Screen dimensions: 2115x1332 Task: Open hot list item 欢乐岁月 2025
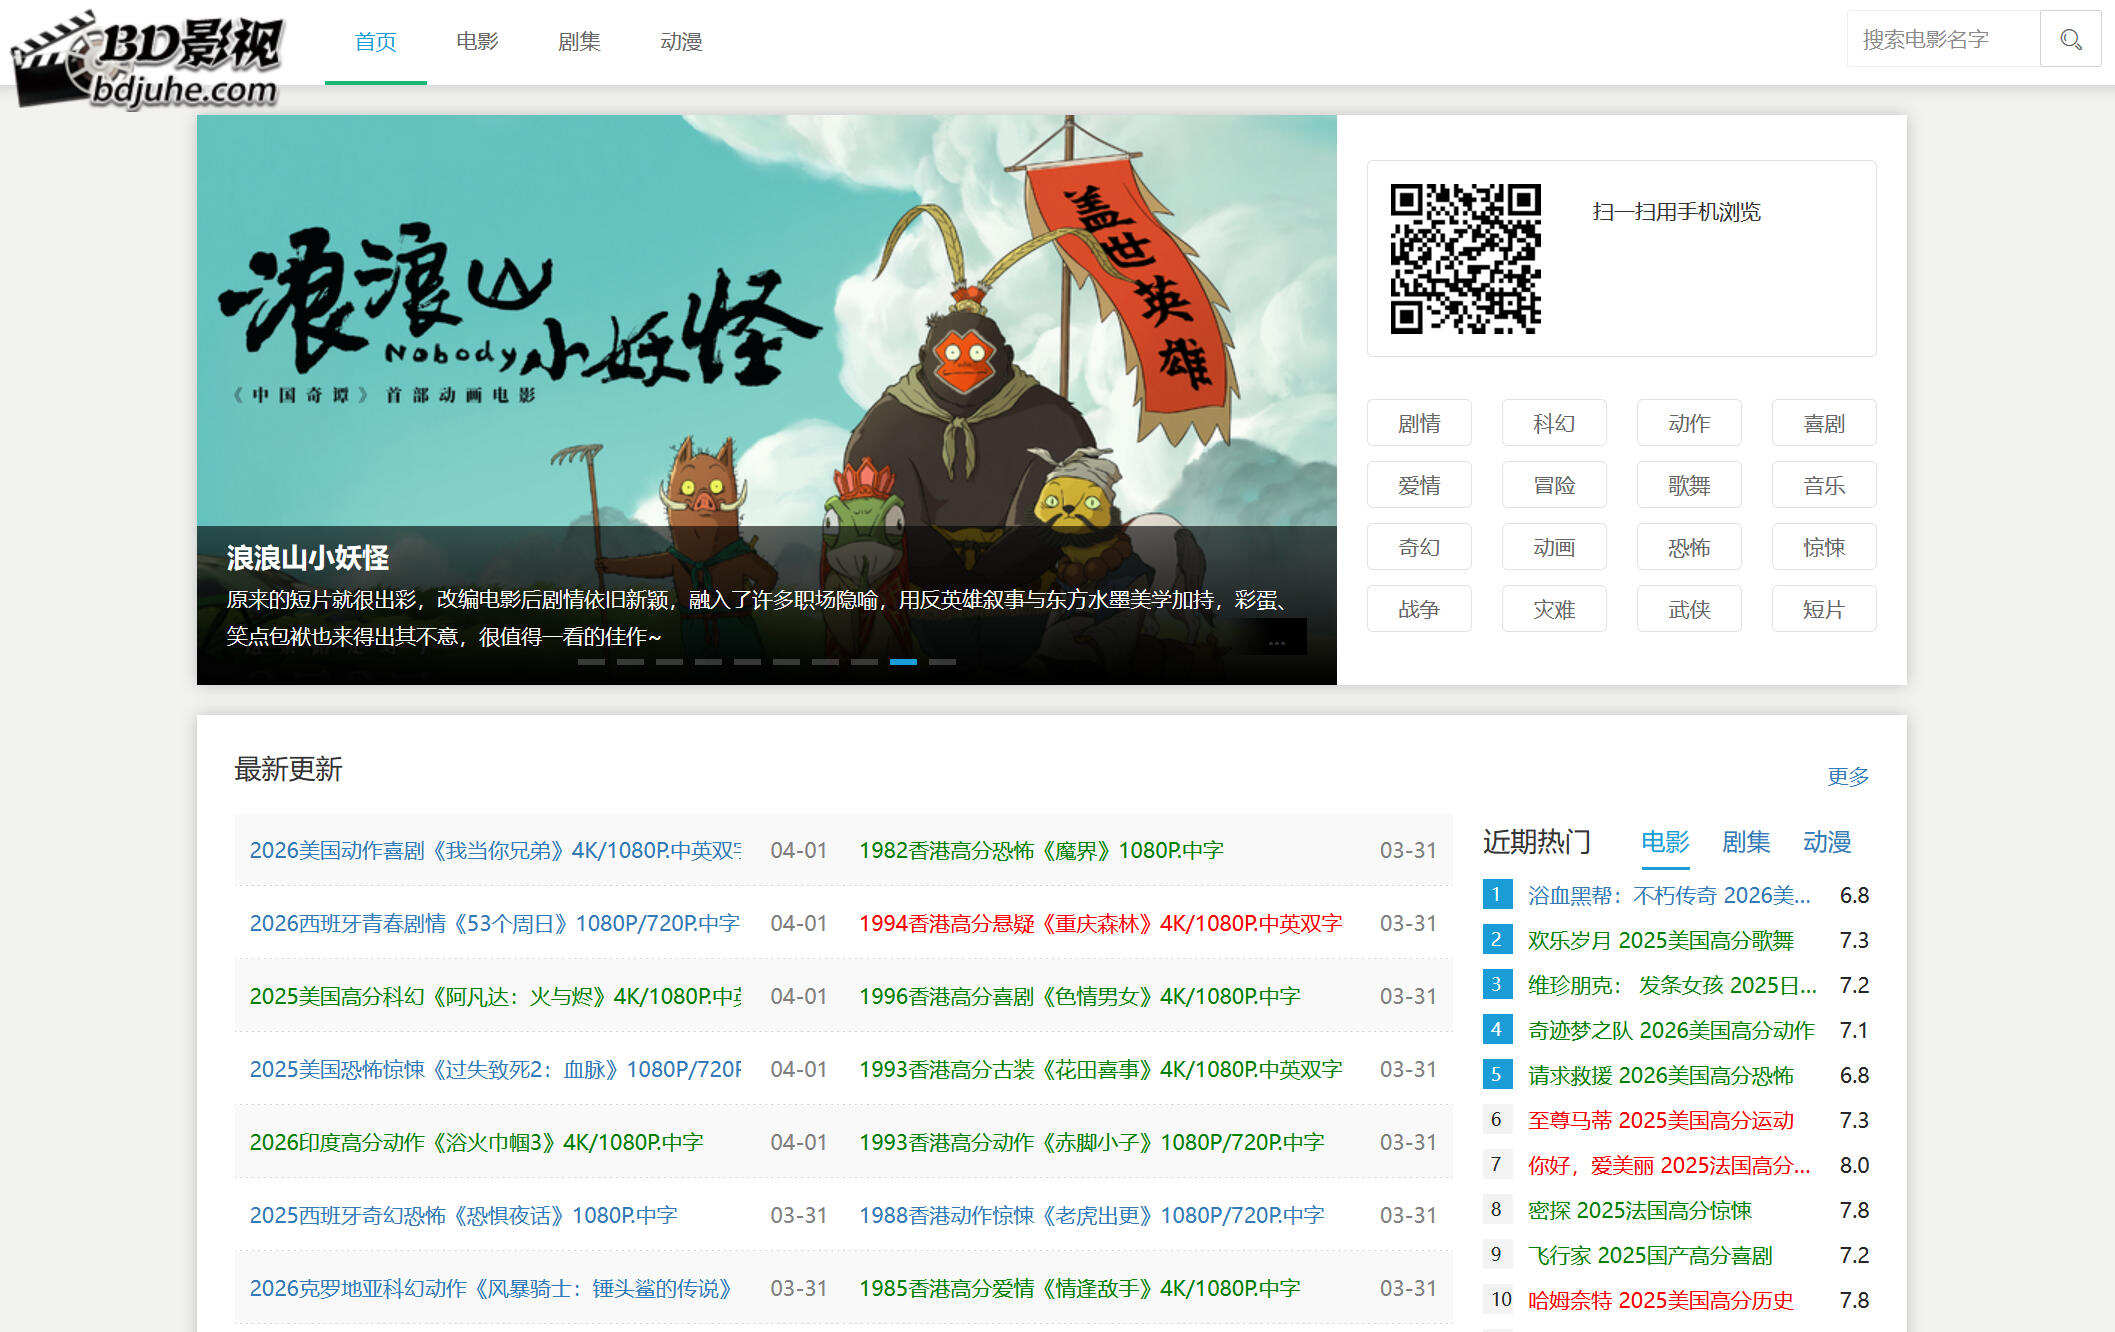(x=1660, y=940)
